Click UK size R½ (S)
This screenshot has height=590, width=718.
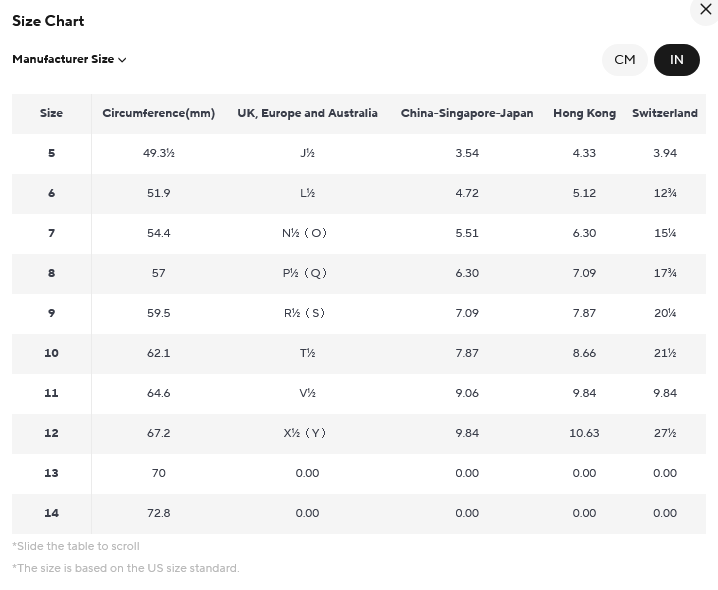point(305,313)
